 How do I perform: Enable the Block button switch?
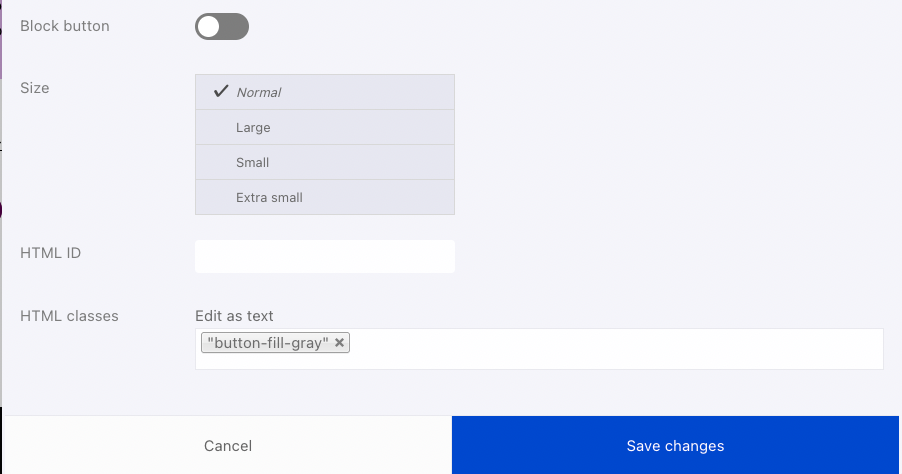pos(221,26)
